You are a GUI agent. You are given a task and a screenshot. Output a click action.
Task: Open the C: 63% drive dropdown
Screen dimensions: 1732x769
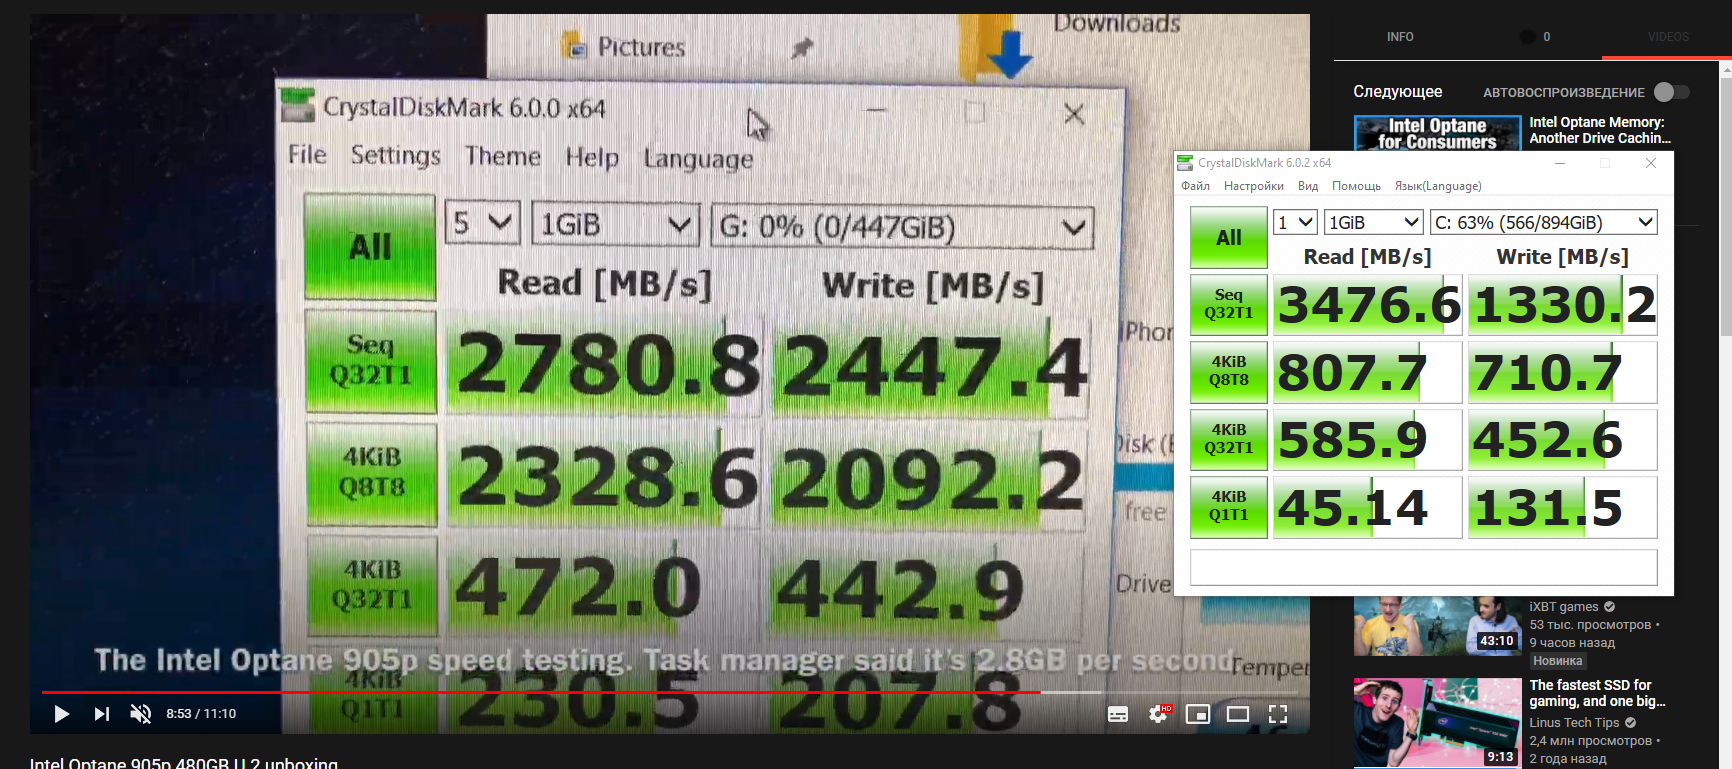click(x=1543, y=222)
